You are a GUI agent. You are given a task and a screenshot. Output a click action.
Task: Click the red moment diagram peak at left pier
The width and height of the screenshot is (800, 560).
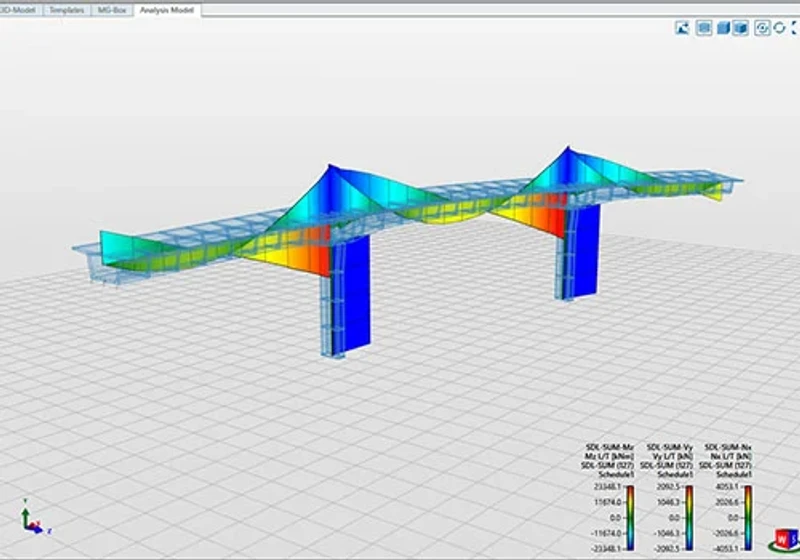[320, 252]
